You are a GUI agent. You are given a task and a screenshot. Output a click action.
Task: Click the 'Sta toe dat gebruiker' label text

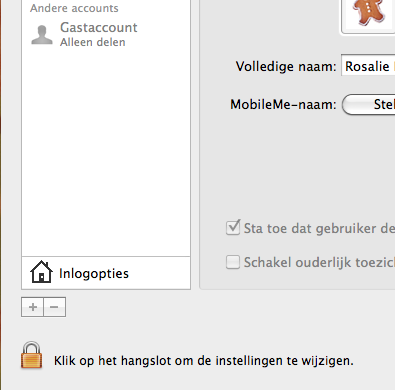click(319, 229)
